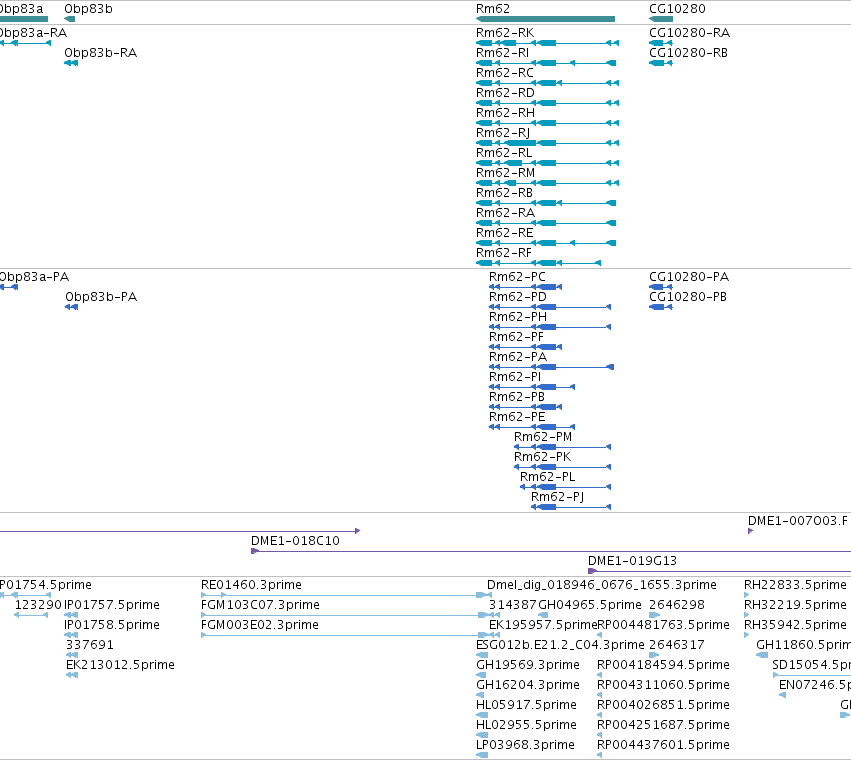The image size is (851, 760).
Task: Click EST EK213012.5prime
Action: click(72, 675)
